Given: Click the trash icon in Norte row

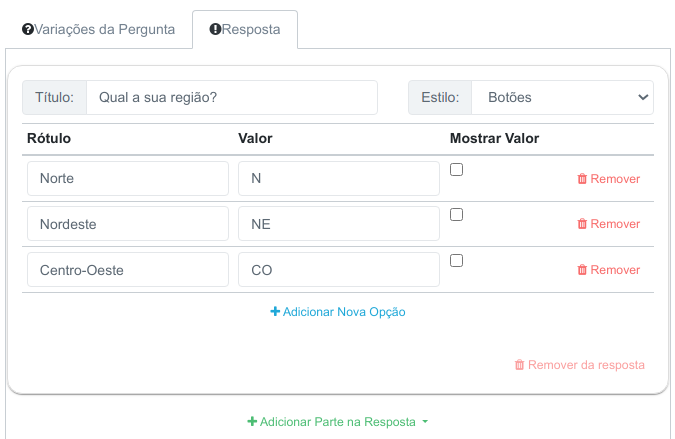Looking at the screenshot, I should point(582,179).
